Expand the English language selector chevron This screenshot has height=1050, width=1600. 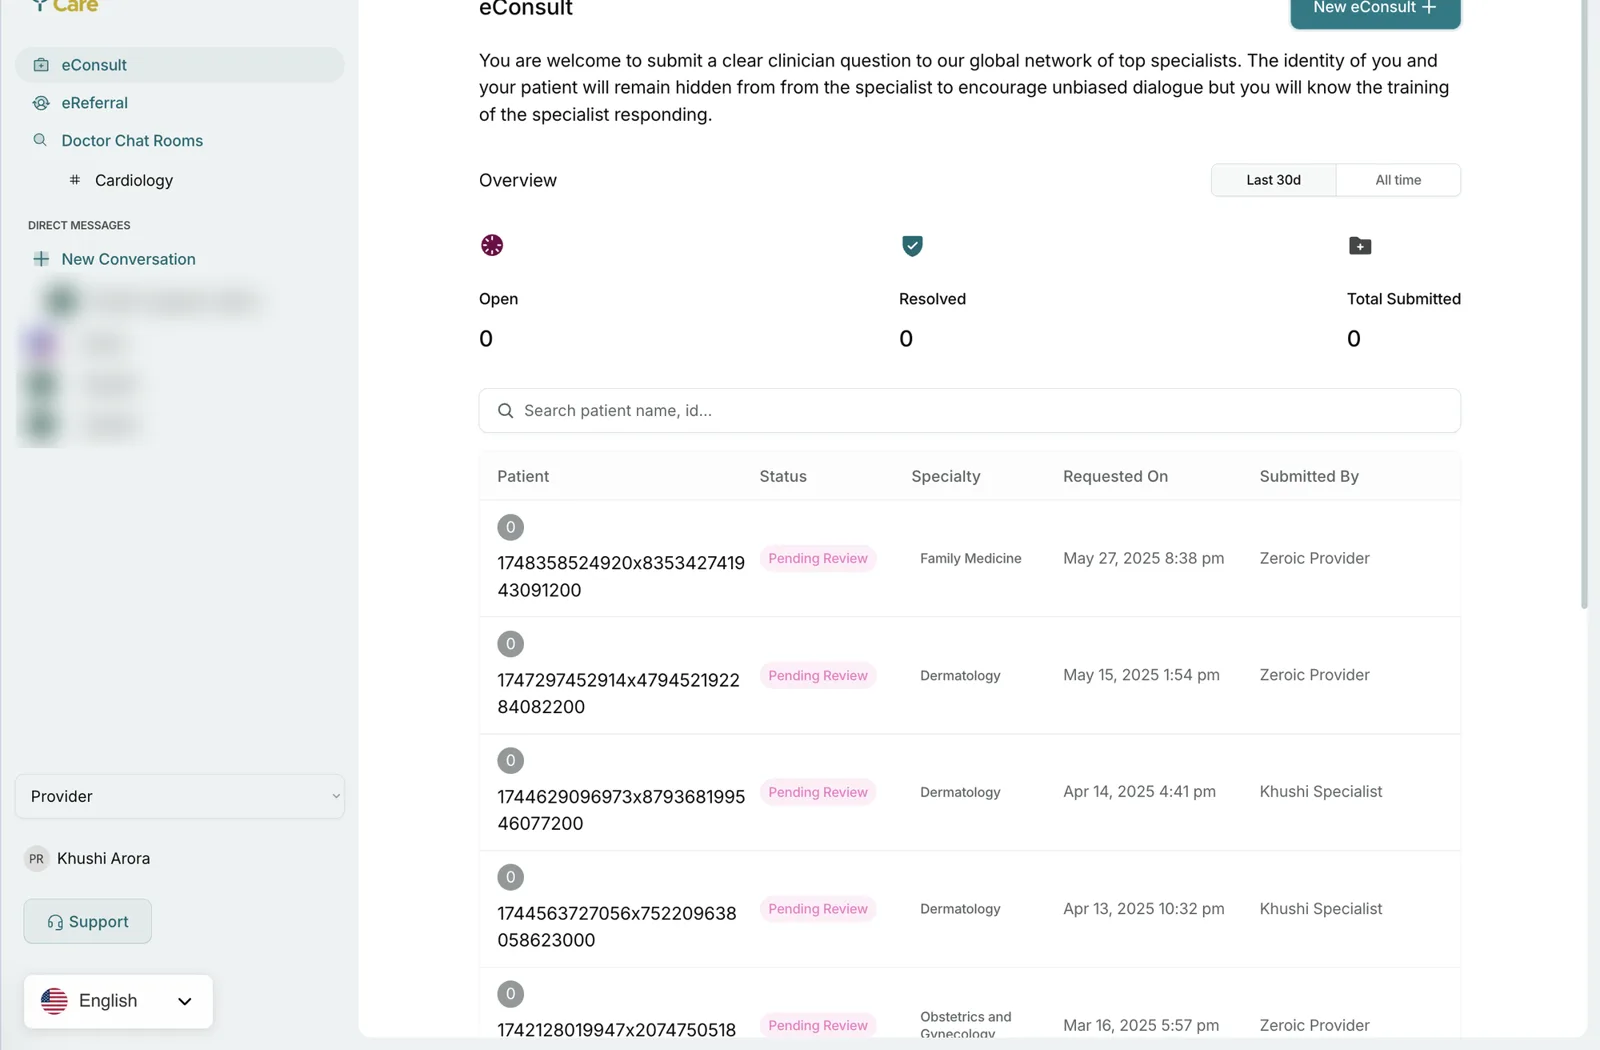coord(185,1001)
